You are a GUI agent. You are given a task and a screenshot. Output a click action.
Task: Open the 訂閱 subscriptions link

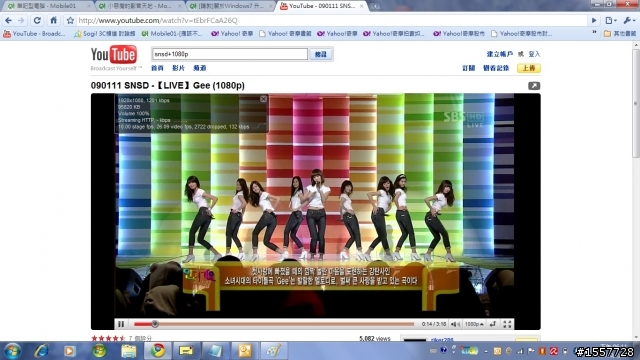[469, 68]
